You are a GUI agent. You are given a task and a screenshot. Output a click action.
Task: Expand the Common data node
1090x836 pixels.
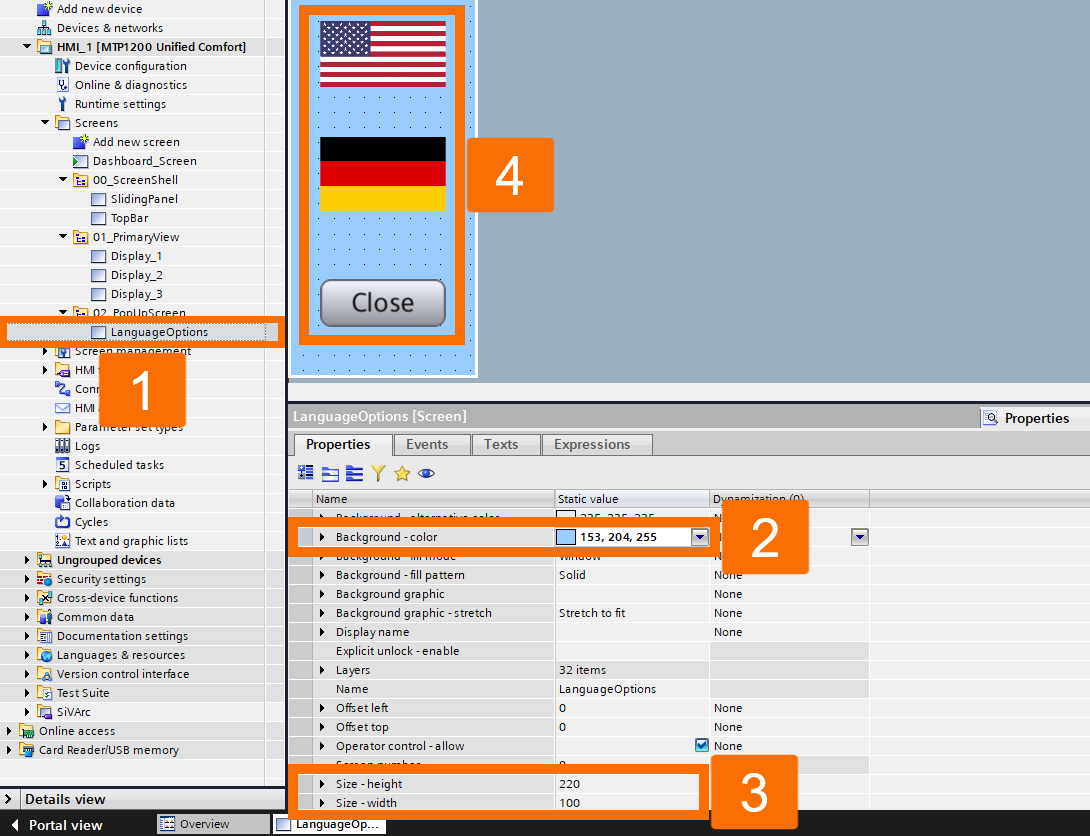click(27, 617)
